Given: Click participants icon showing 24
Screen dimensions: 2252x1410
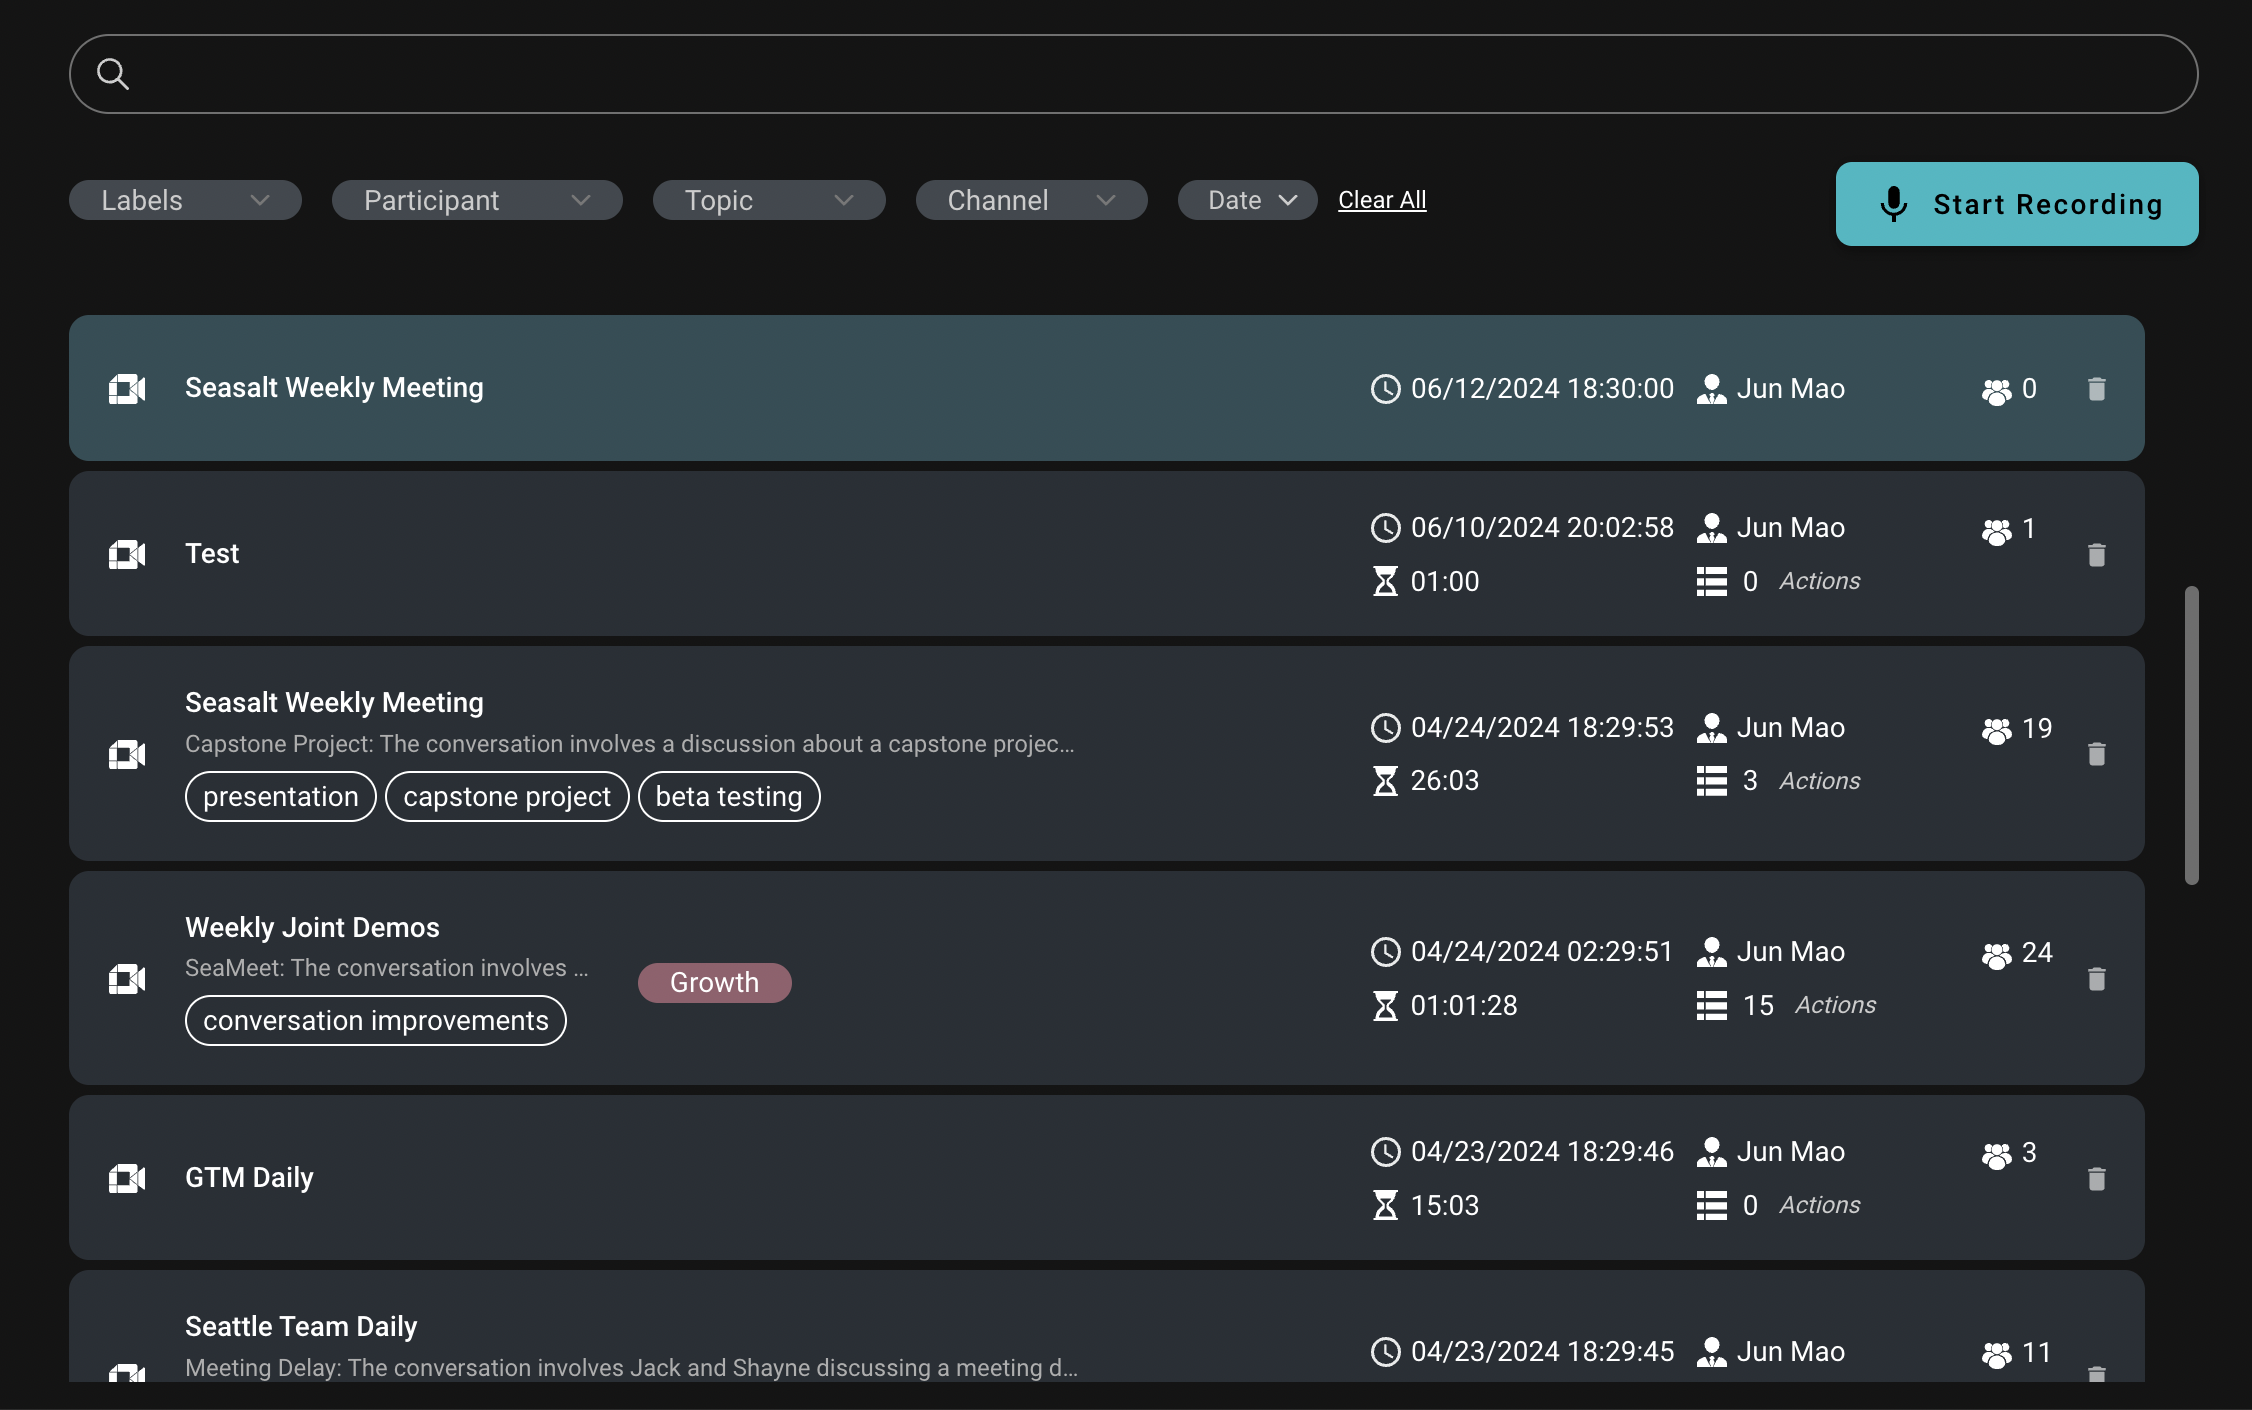Looking at the screenshot, I should coord(1996,955).
